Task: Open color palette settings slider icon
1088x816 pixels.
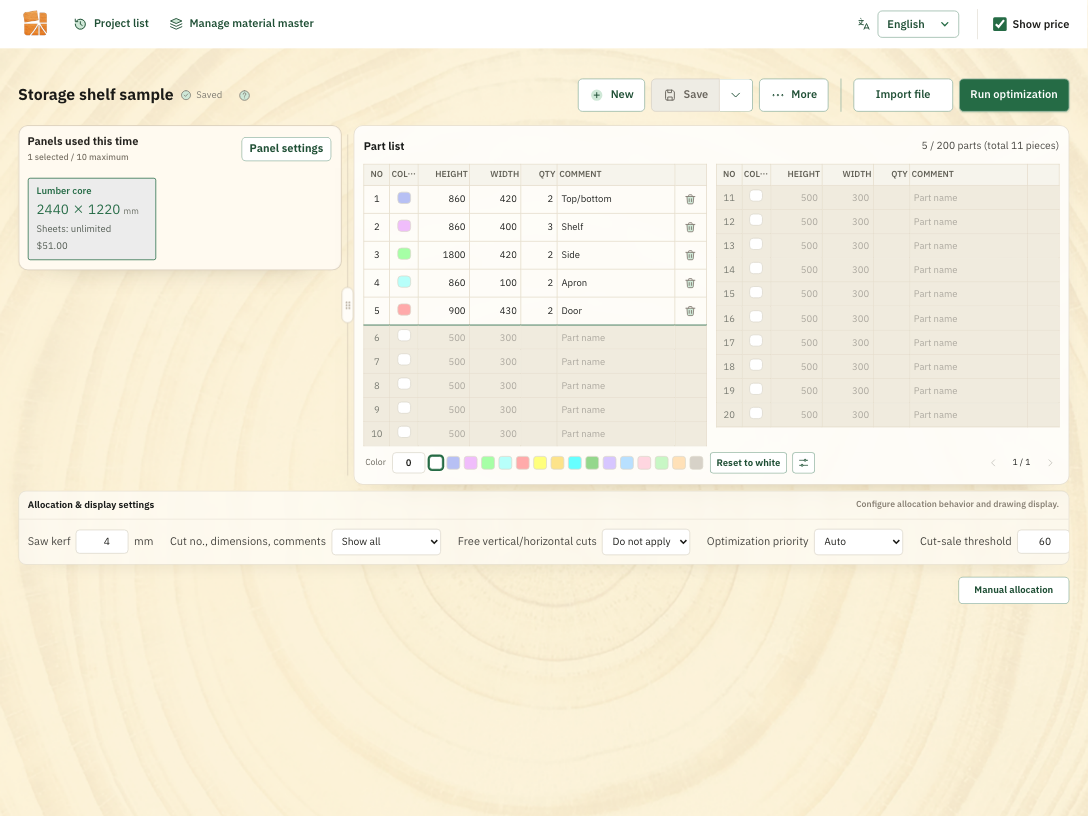Action: point(804,463)
